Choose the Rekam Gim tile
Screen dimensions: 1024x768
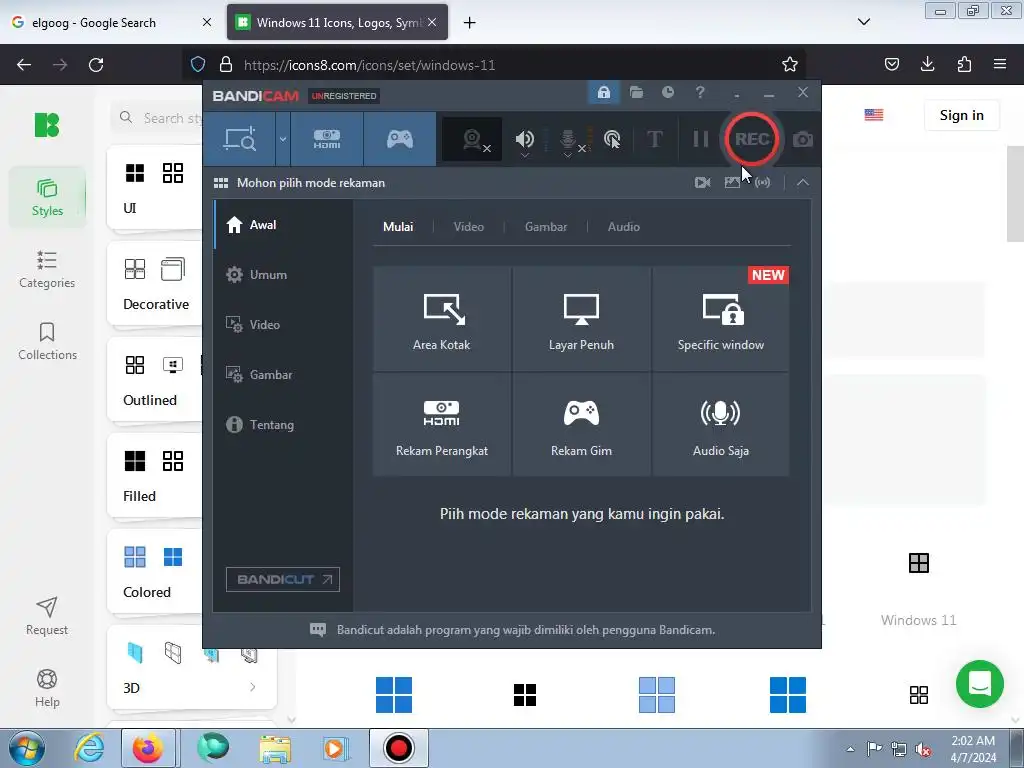click(581, 425)
